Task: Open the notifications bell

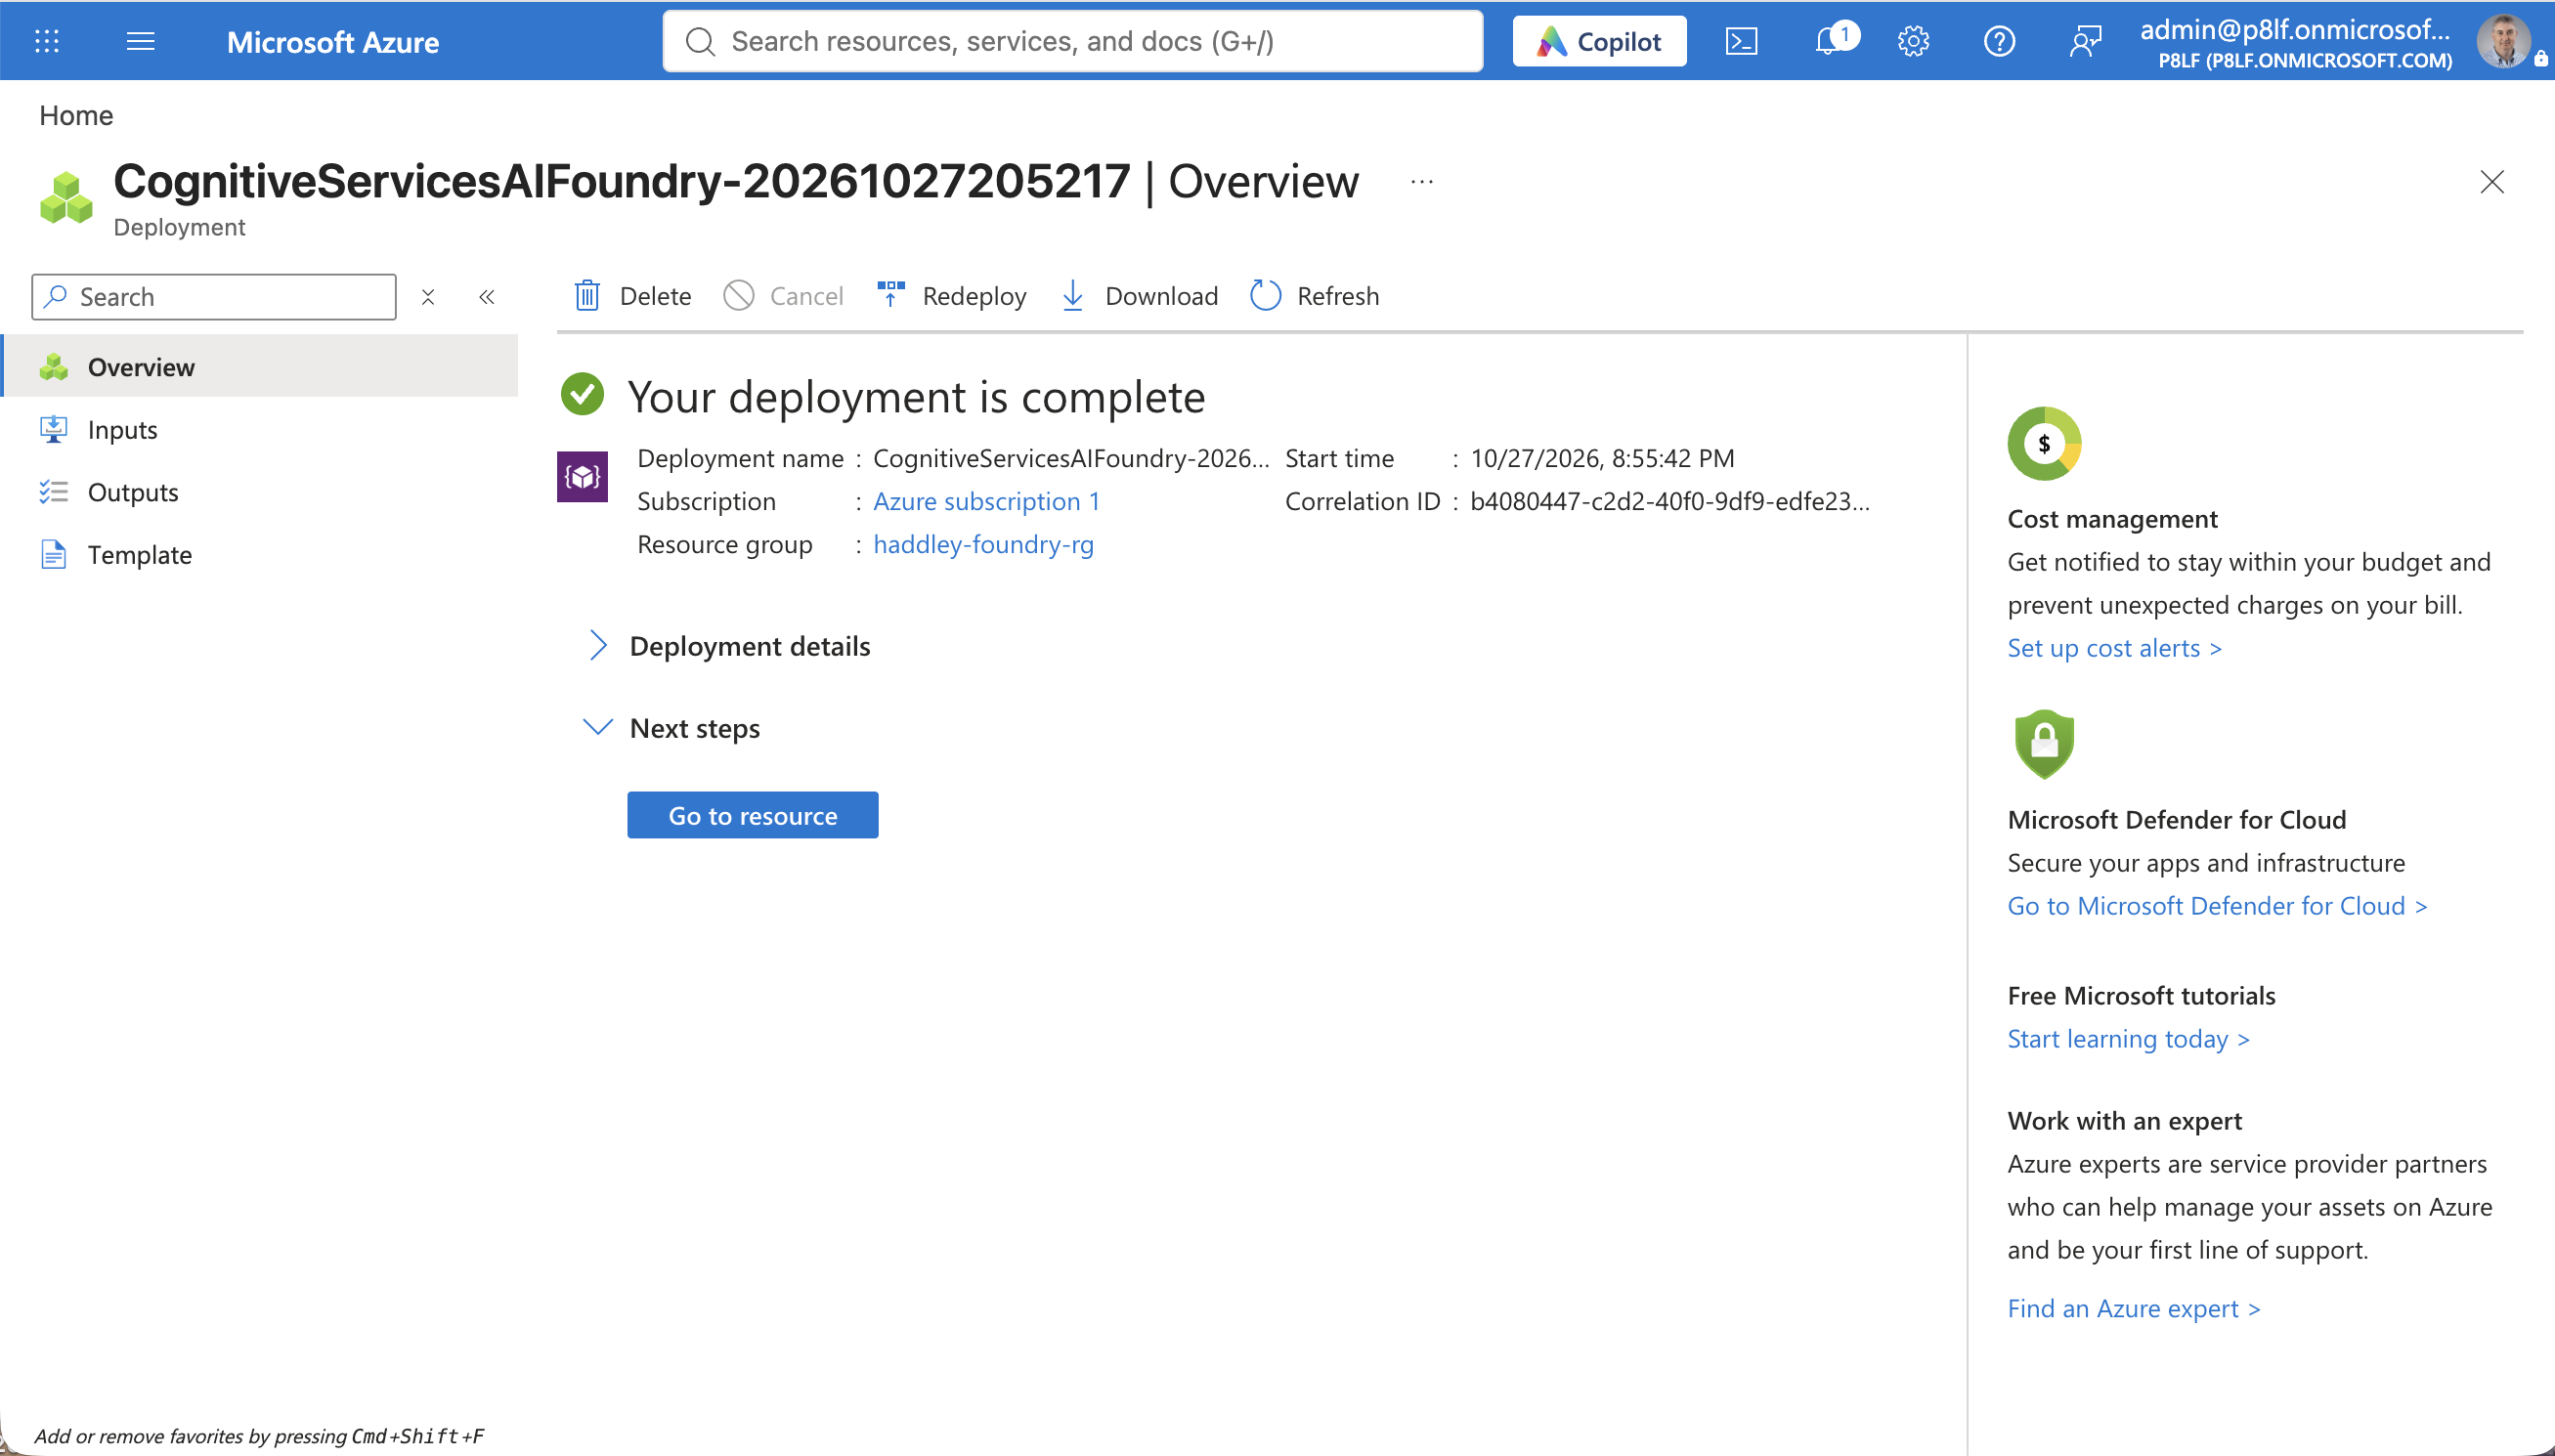Action: (1828, 41)
